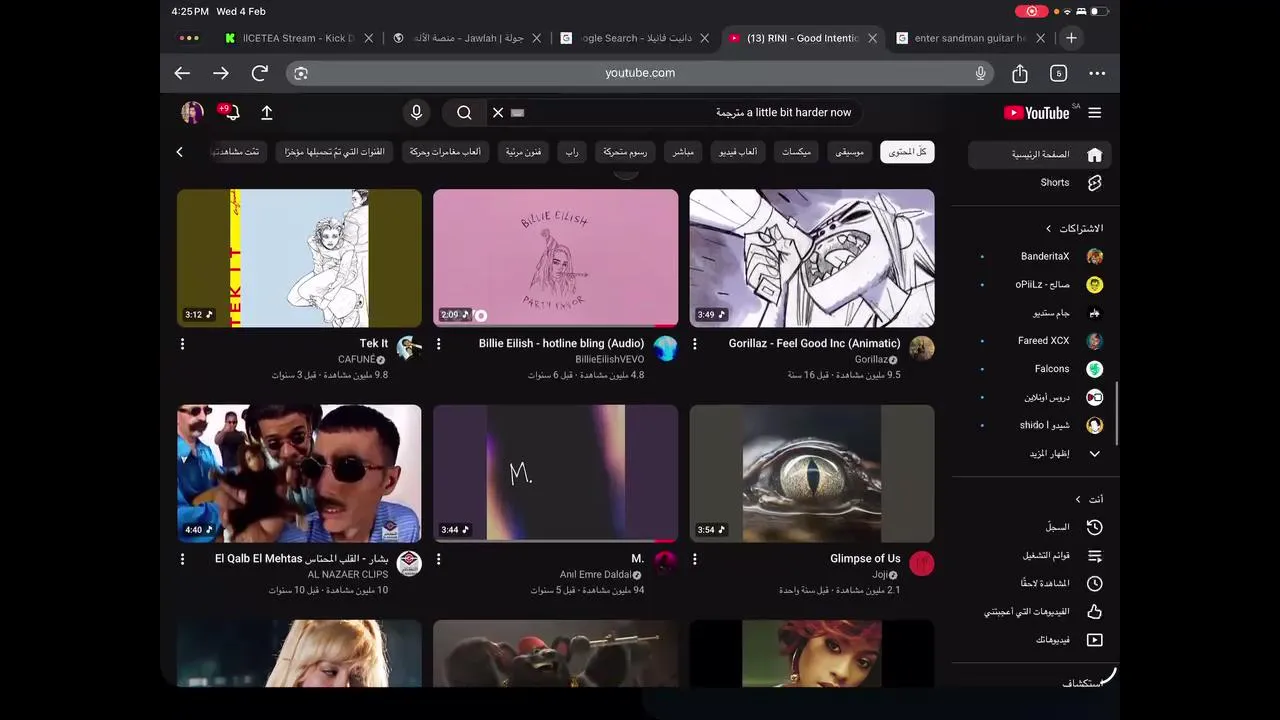Open CAFUNÉ channel avatar

pos(409,348)
